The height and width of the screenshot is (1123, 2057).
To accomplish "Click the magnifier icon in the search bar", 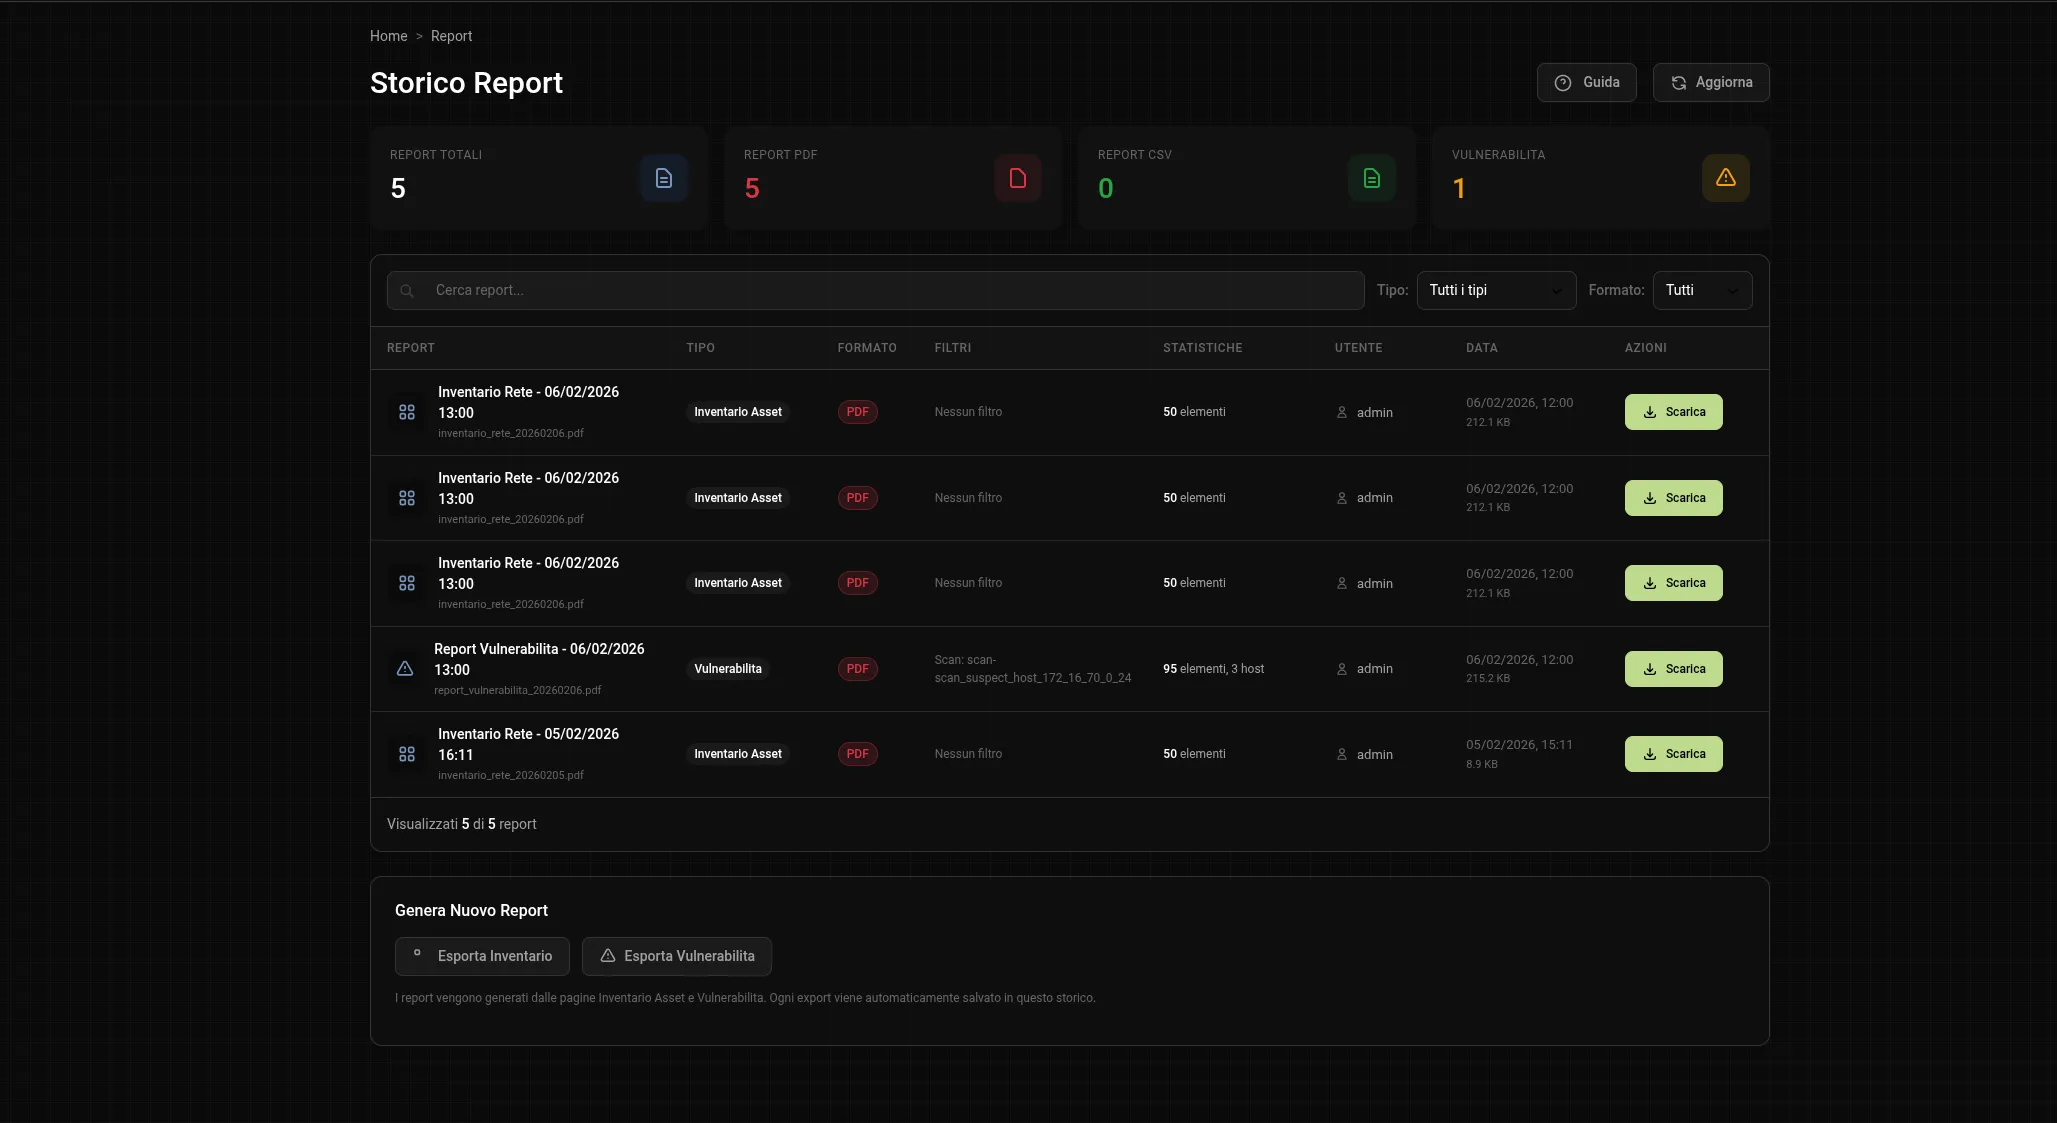I will (407, 291).
